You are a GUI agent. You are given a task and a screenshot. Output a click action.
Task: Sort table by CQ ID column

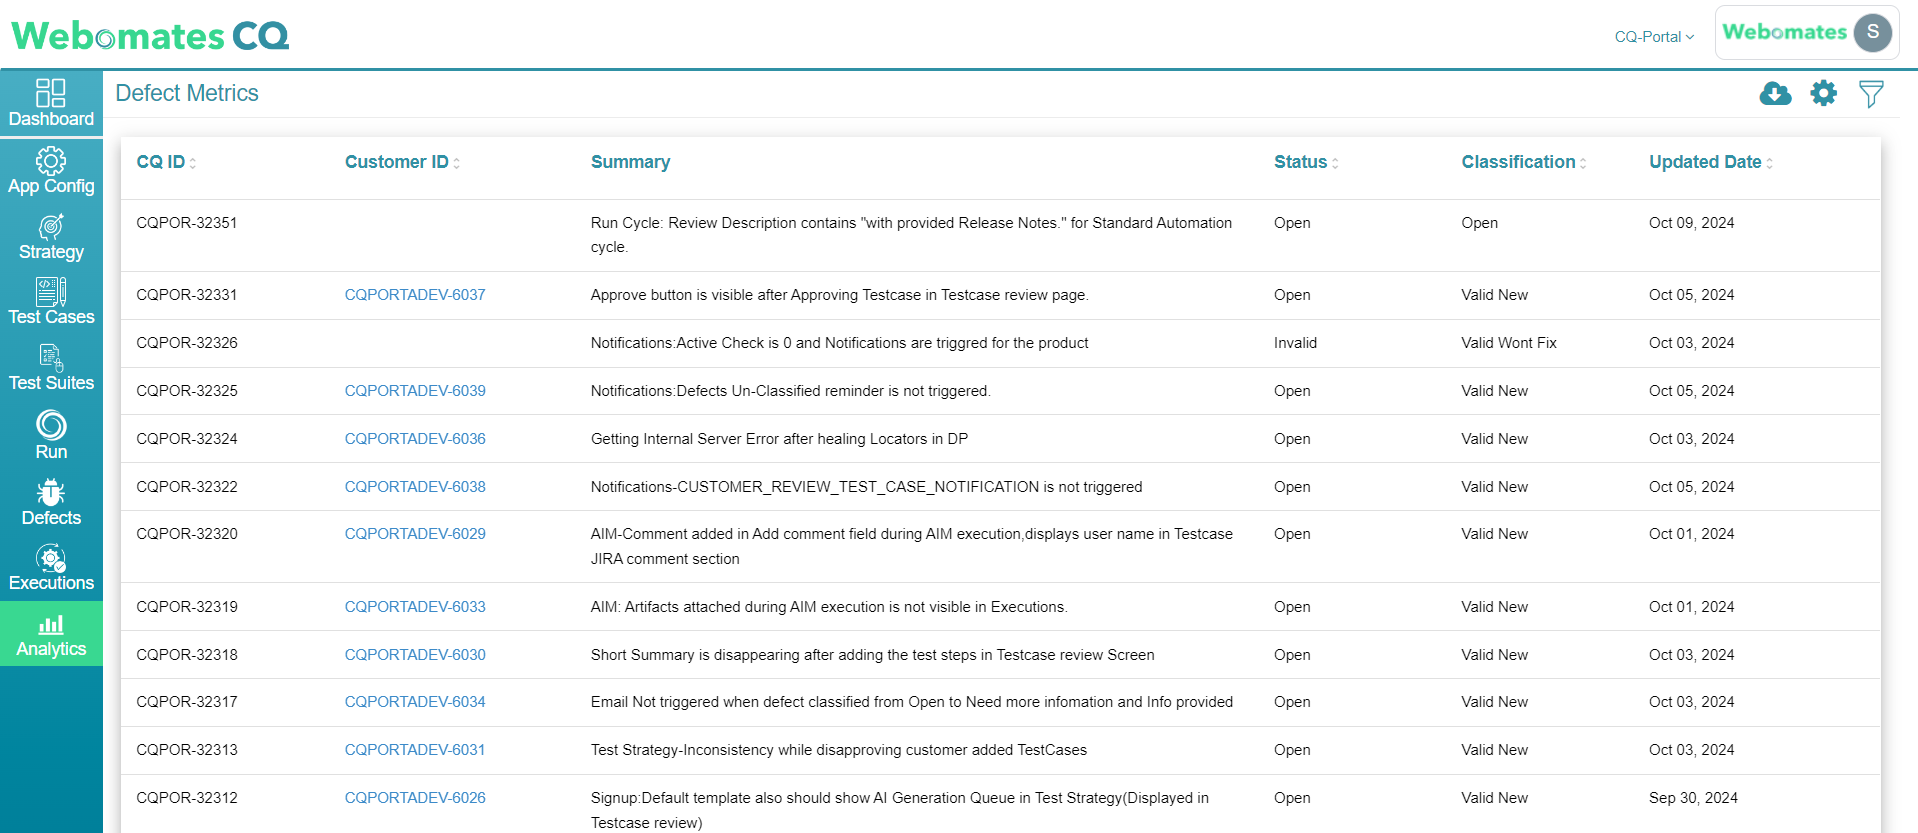tap(166, 162)
